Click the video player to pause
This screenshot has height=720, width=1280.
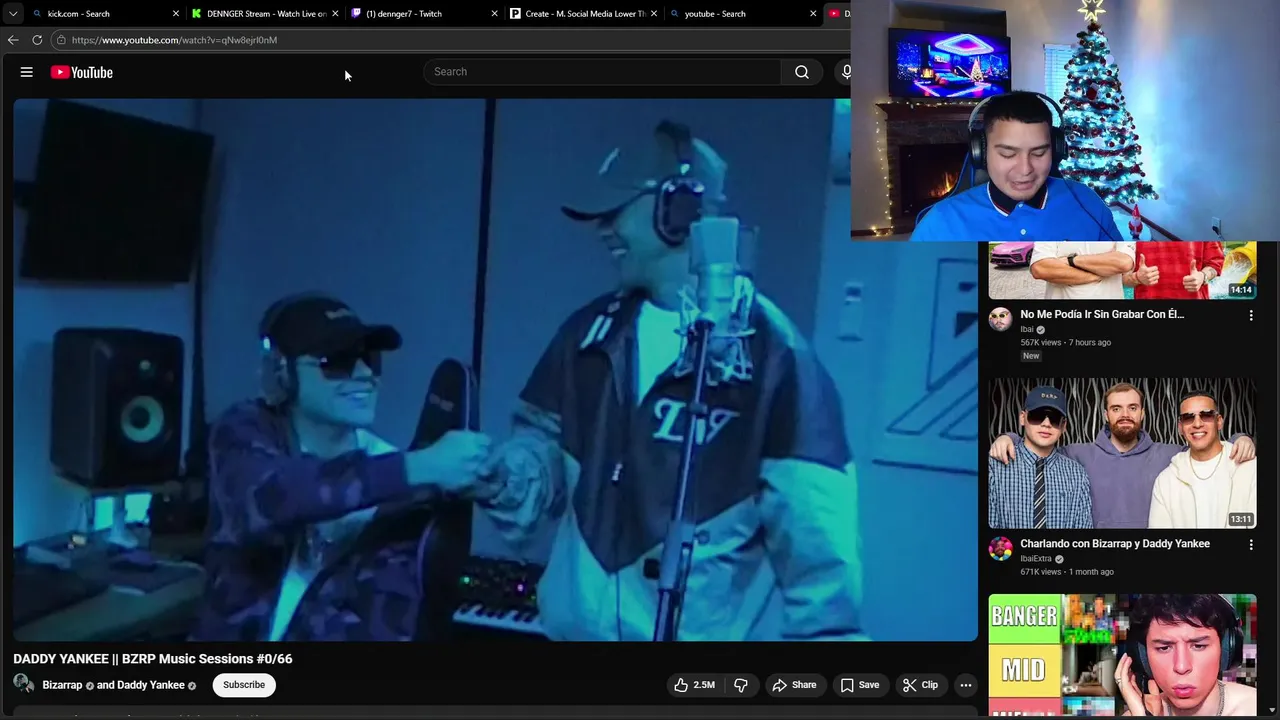point(495,370)
